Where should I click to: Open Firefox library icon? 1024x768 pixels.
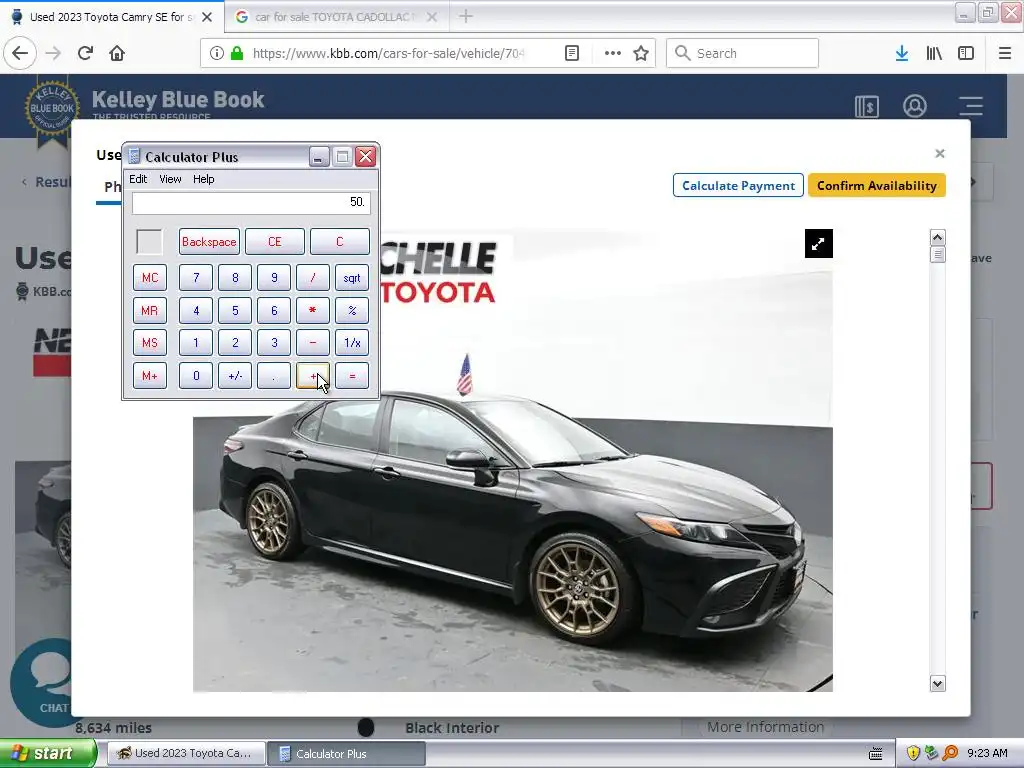coord(934,53)
